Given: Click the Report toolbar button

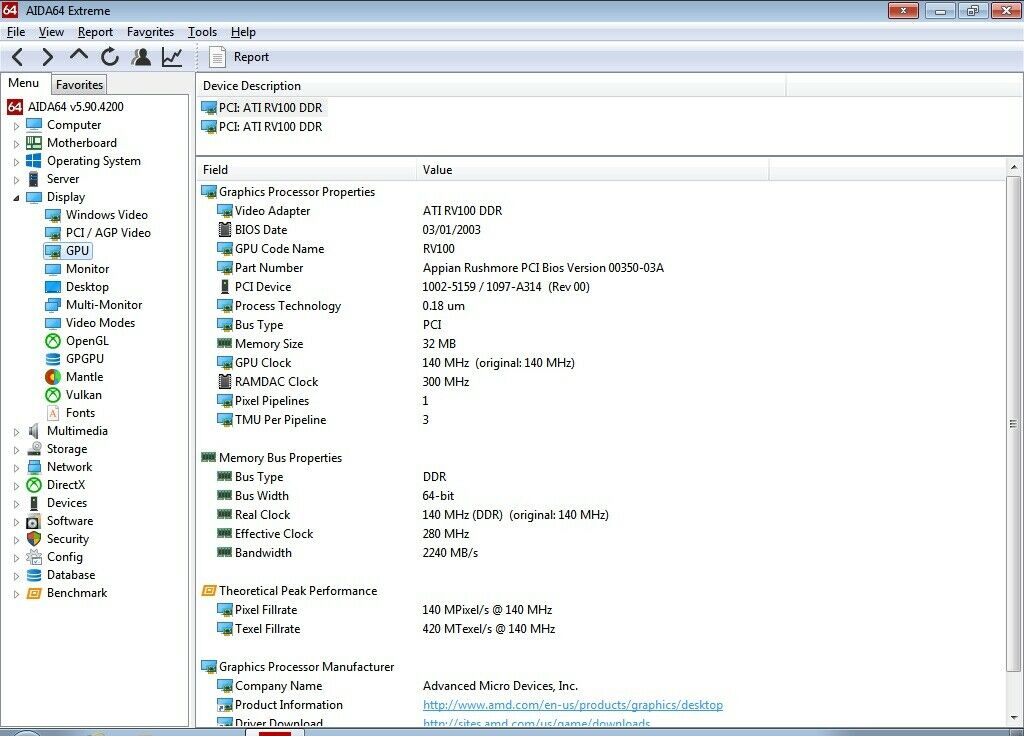Looking at the screenshot, I should [x=239, y=57].
